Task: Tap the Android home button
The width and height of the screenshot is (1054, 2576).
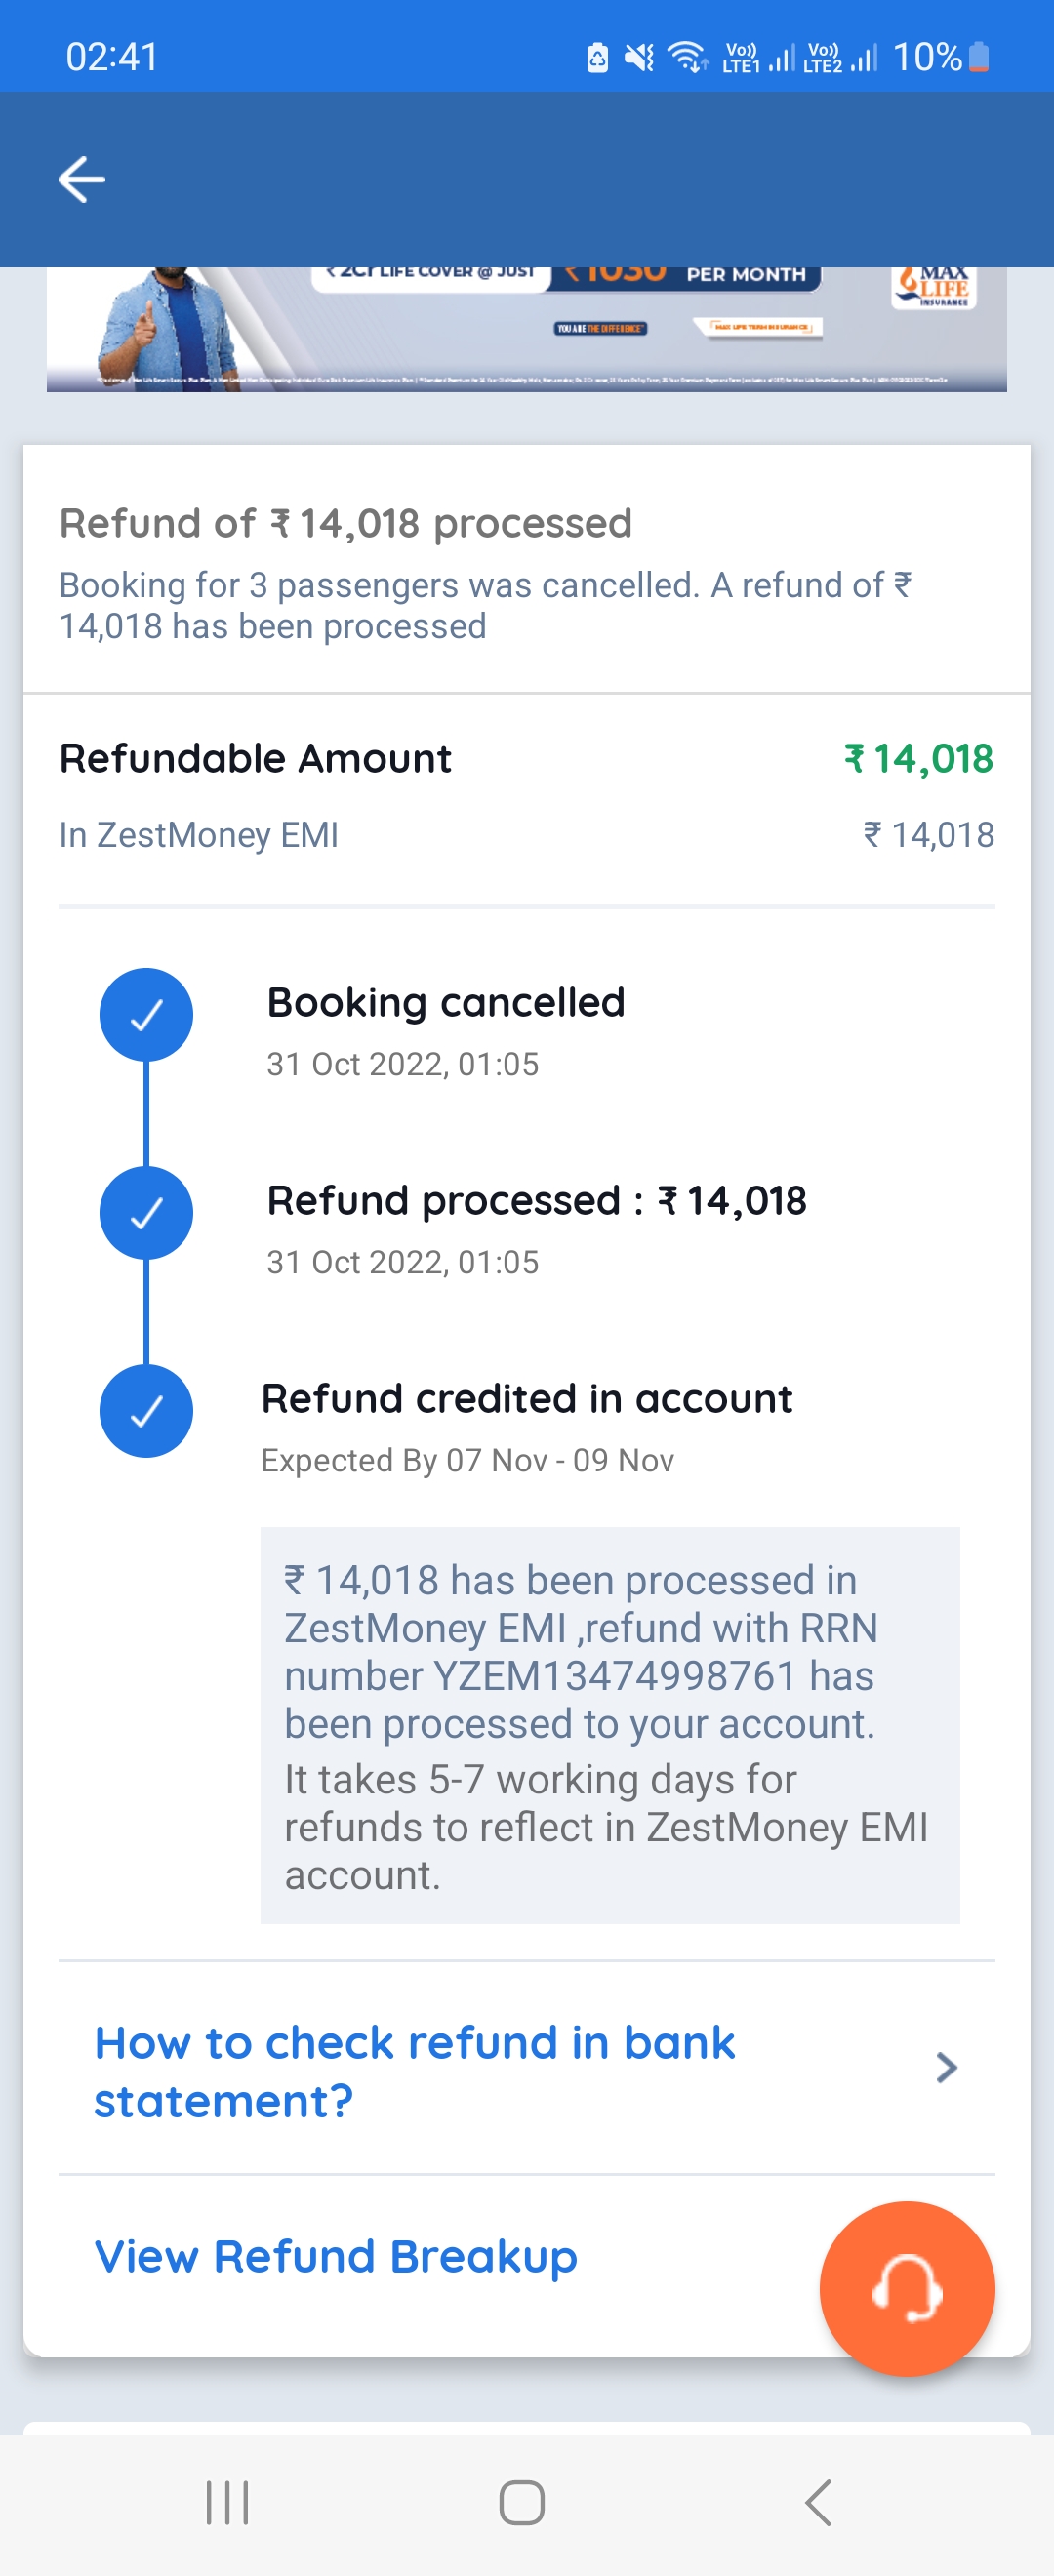Action: [x=522, y=2503]
